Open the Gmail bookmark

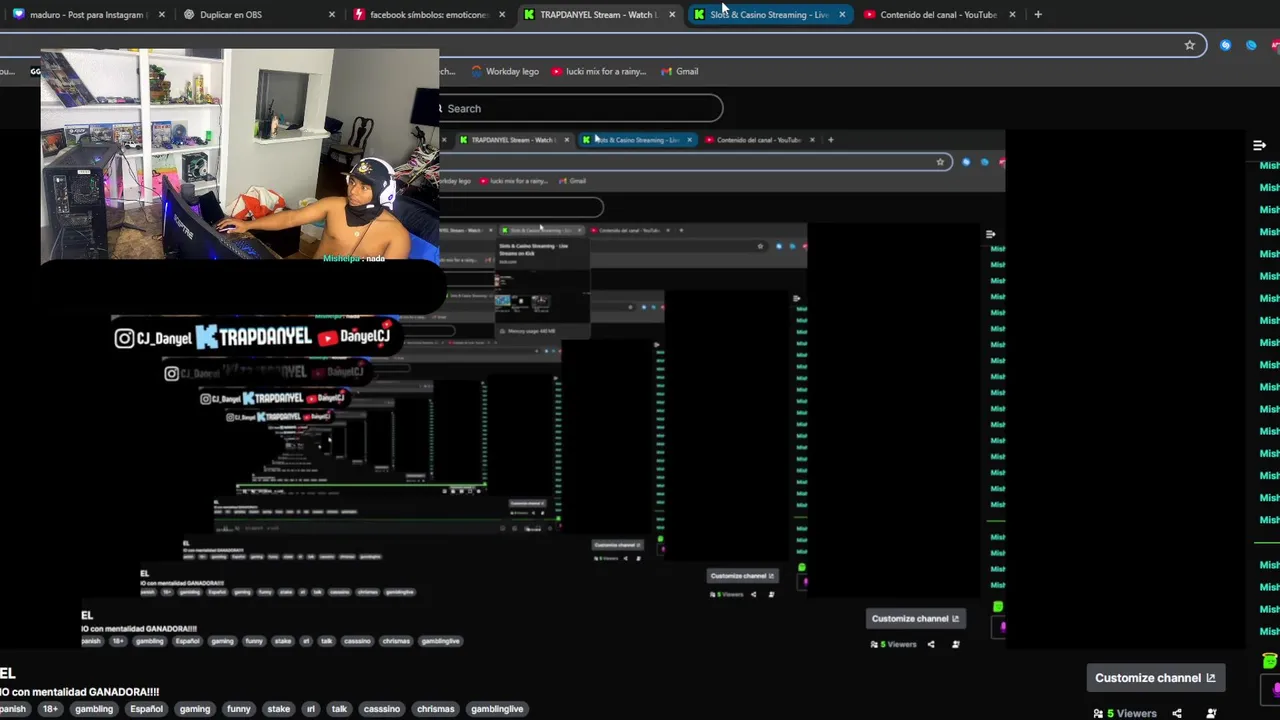(678, 71)
